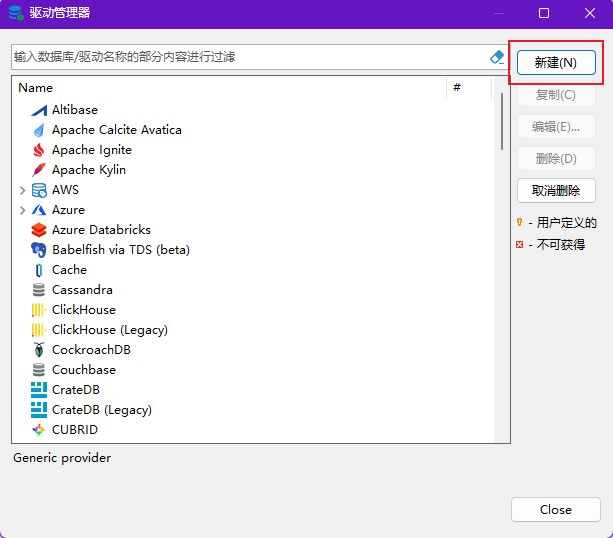Expand the Azure driver group
This screenshot has width=613, height=538.
click(22, 210)
